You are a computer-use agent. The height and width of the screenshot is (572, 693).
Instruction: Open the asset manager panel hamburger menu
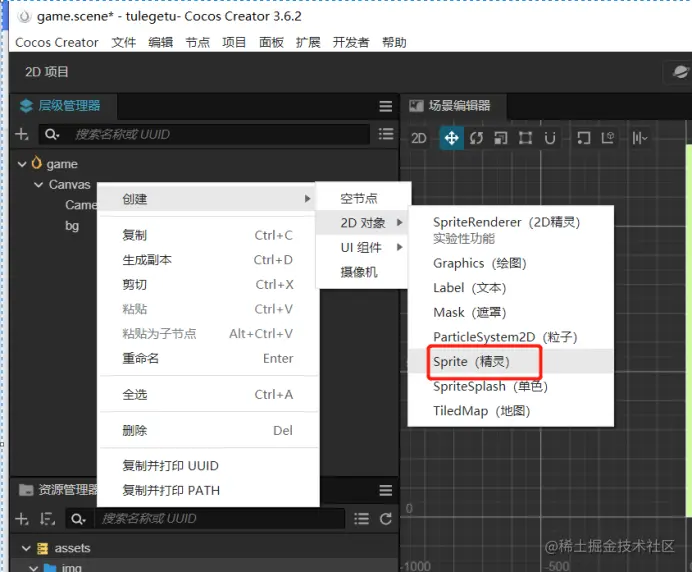pyautogui.click(x=385, y=490)
